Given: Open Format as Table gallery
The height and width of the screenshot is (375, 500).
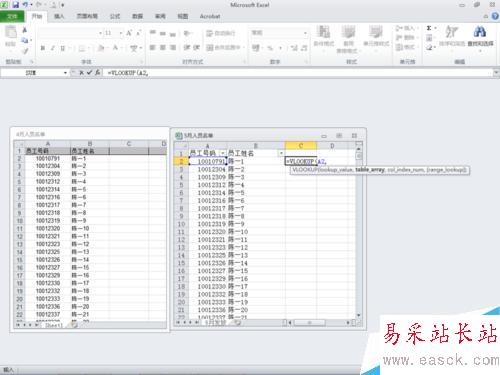Looking at the screenshot, I should point(348,39).
